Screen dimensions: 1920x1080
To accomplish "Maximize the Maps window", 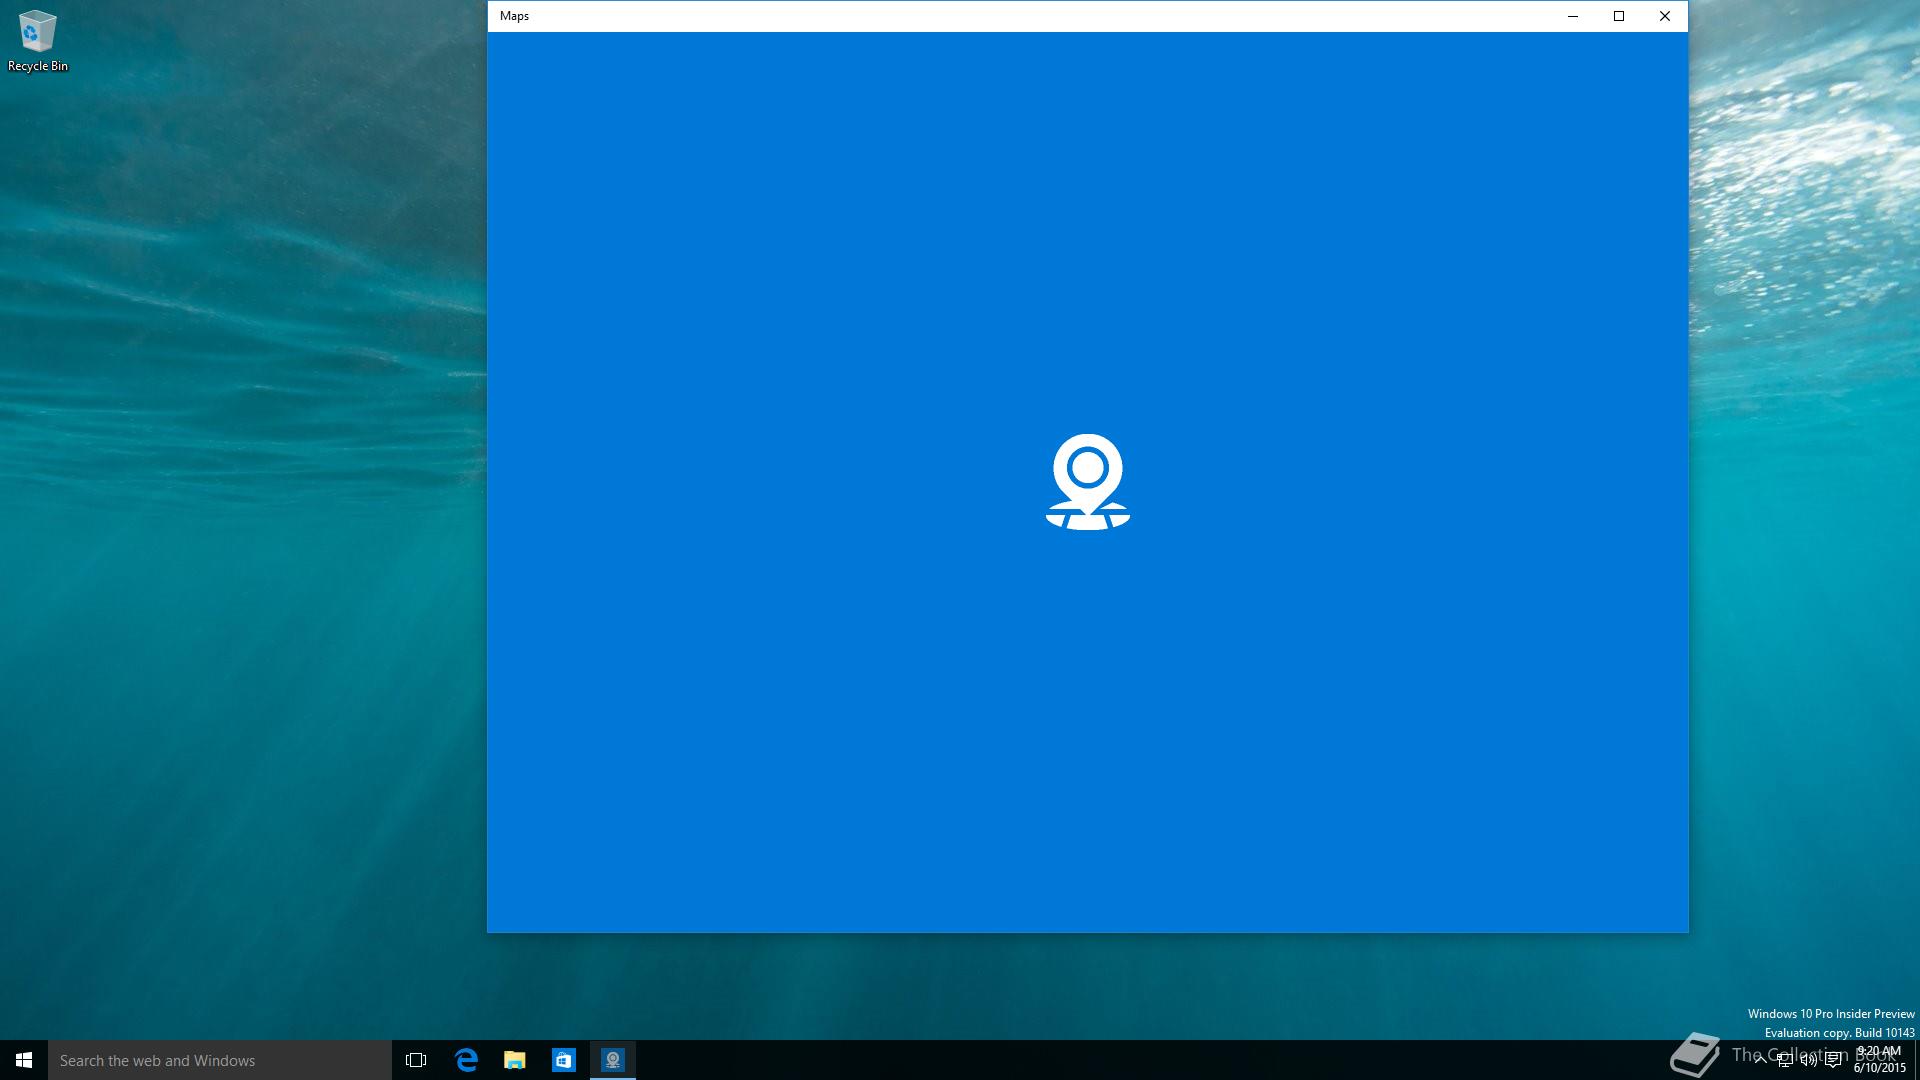I will pos(1619,16).
